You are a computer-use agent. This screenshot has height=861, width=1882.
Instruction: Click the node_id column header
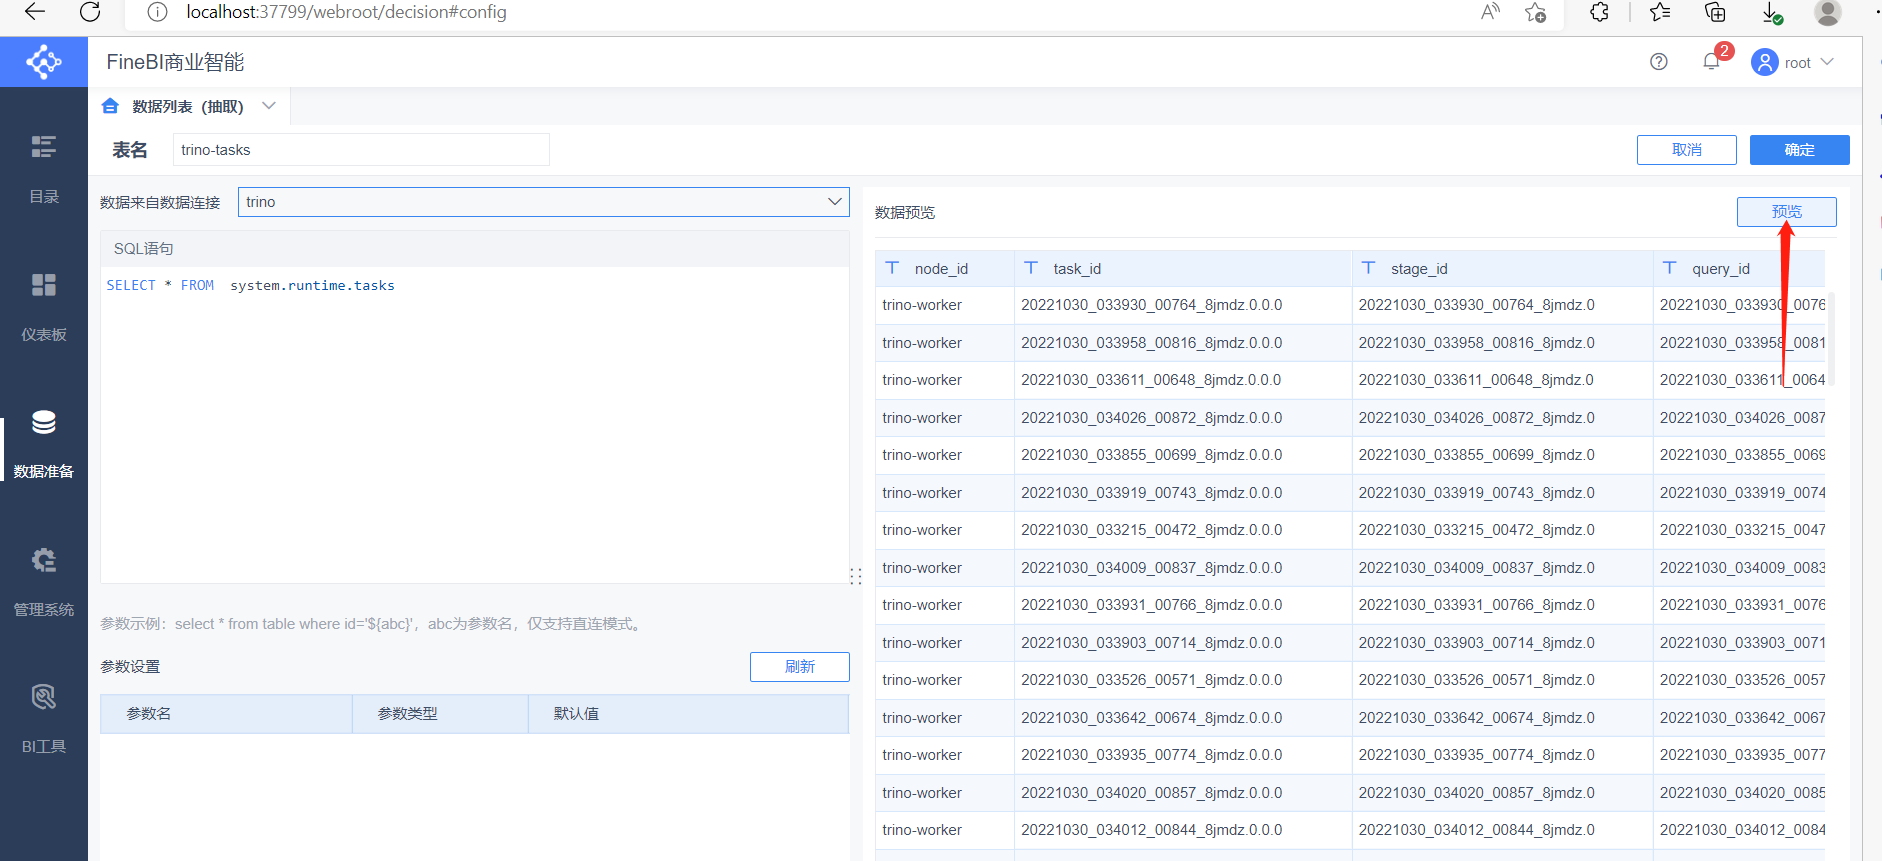click(944, 268)
